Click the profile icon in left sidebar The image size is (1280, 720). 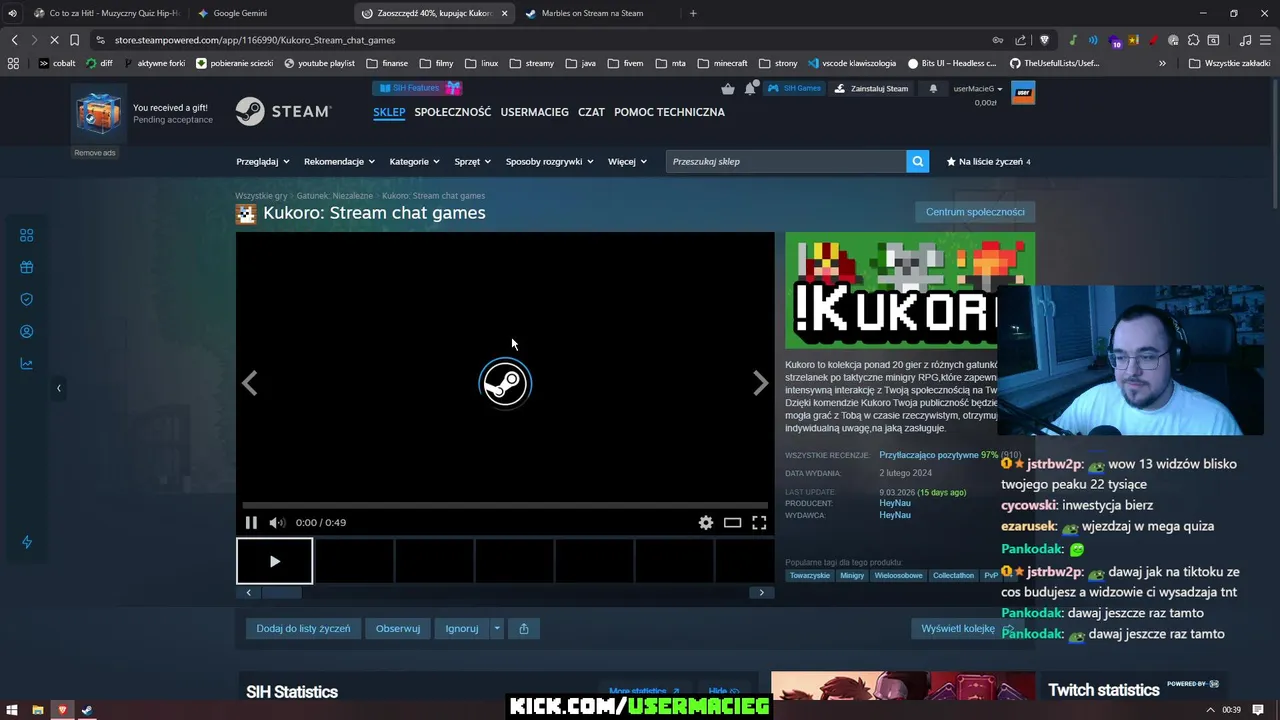27,331
